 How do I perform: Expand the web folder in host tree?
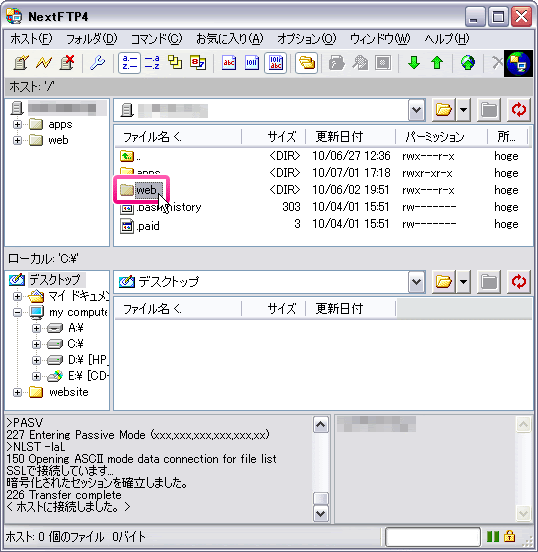coord(17,140)
